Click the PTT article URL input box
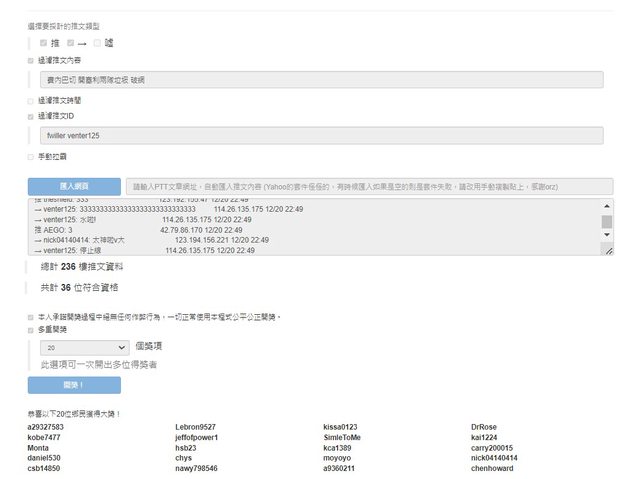The height and width of the screenshot is (479, 640). pyautogui.click(x=369, y=187)
